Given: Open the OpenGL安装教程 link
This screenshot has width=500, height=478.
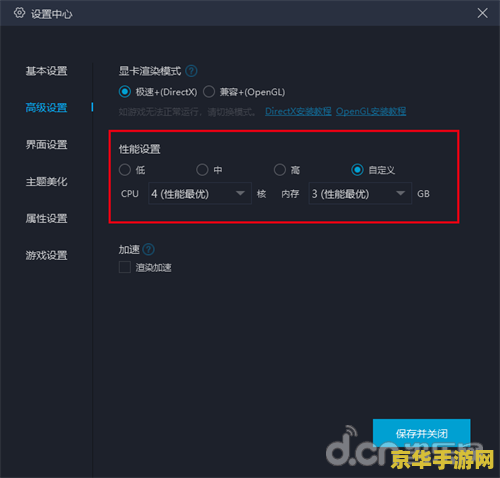Looking at the screenshot, I should [371, 111].
